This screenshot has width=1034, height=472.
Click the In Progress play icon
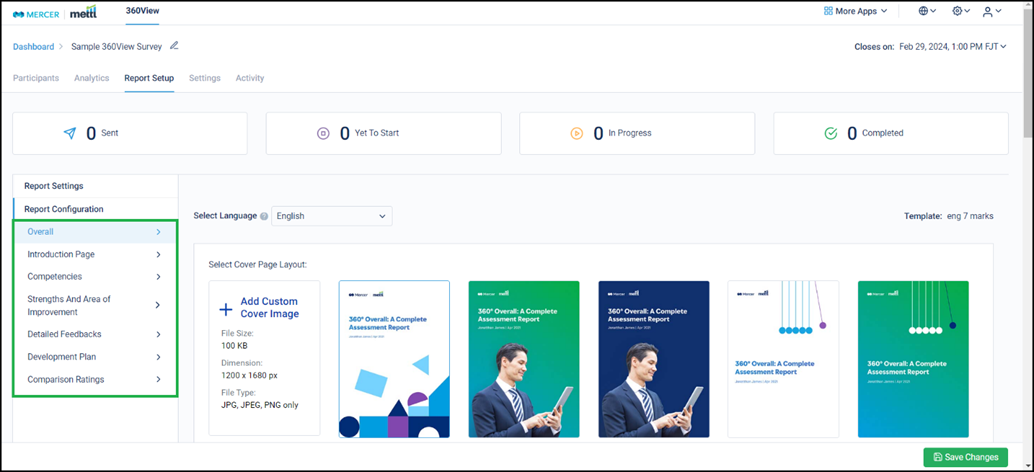576,133
